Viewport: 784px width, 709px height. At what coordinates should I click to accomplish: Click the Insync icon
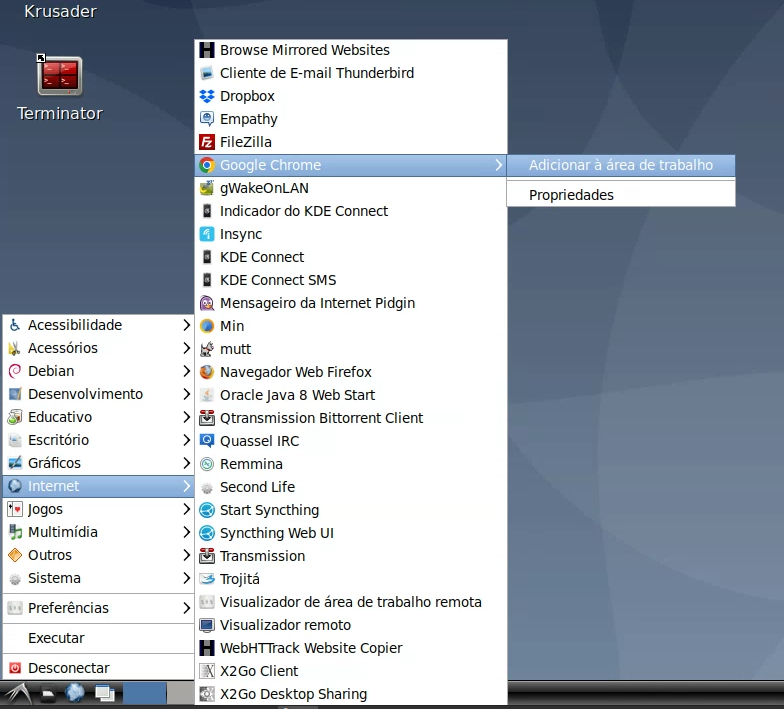coord(206,234)
